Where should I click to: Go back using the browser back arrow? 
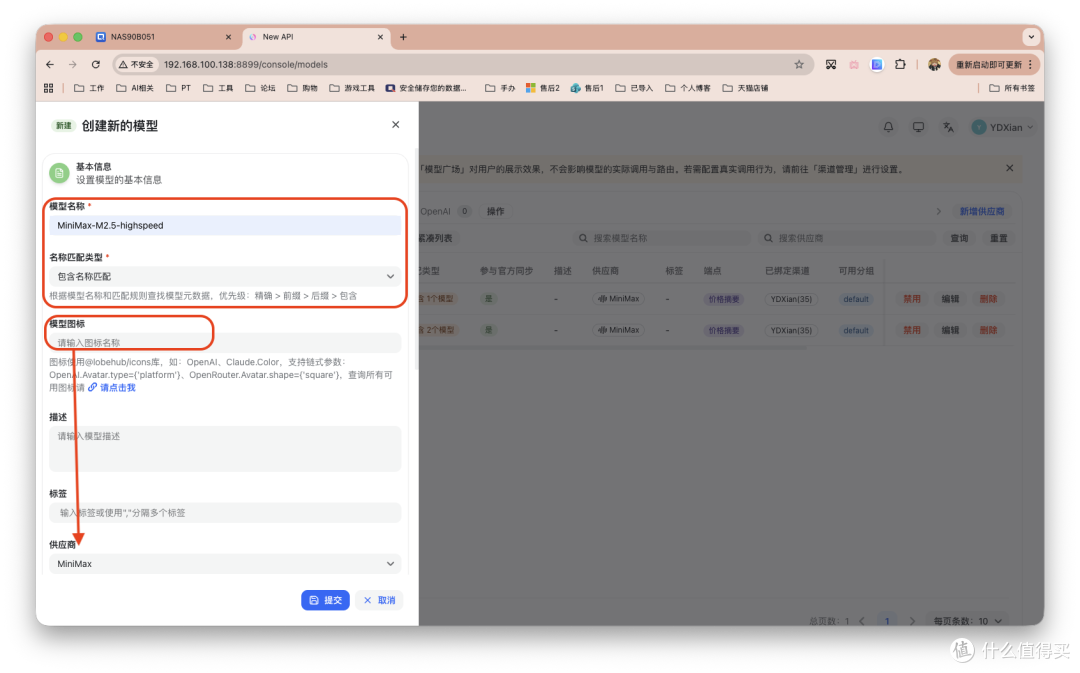[x=50, y=64]
